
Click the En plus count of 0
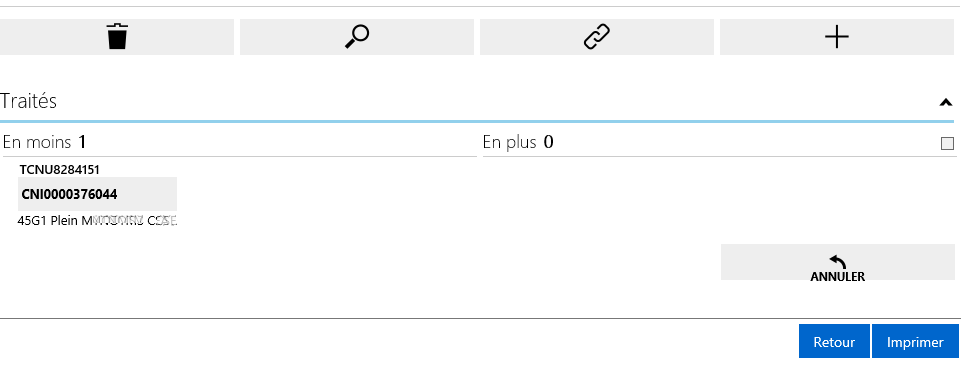(x=549, y=143)
